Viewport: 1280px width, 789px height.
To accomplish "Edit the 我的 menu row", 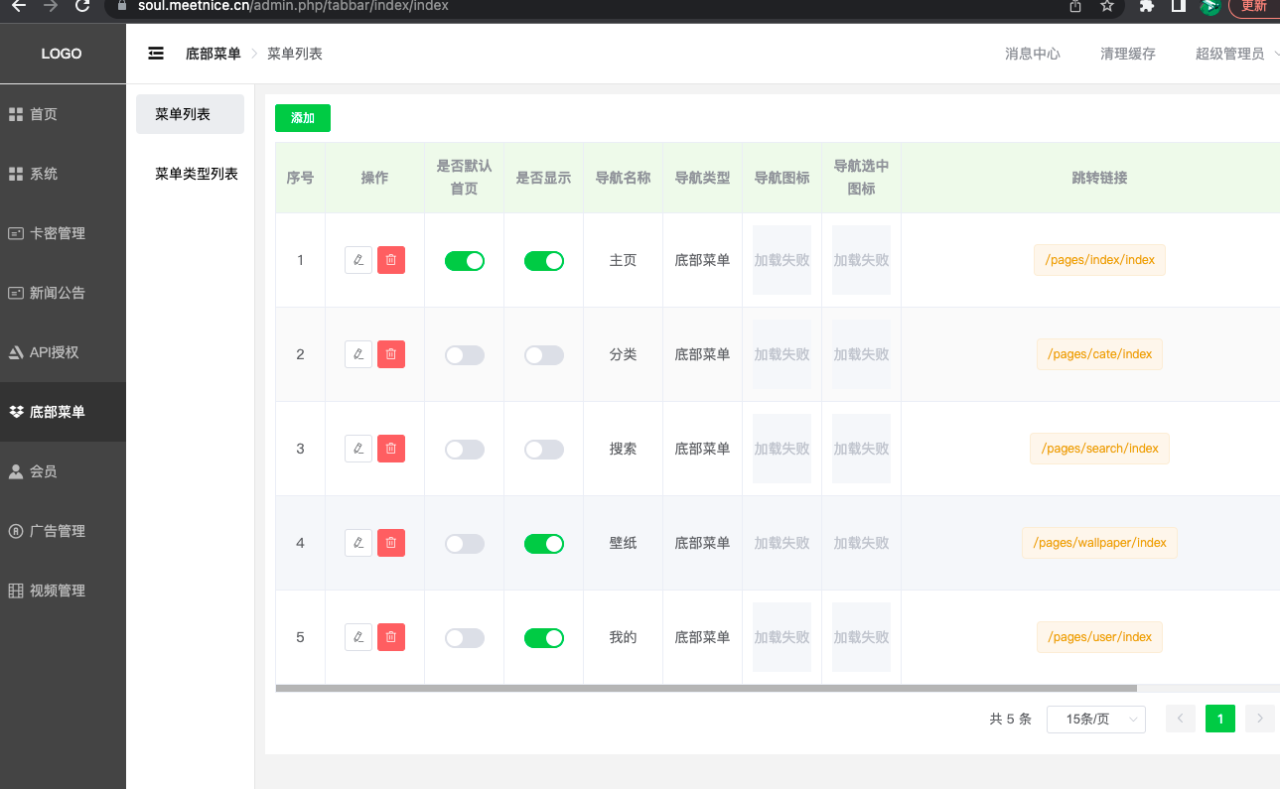I will coord(358,637).
